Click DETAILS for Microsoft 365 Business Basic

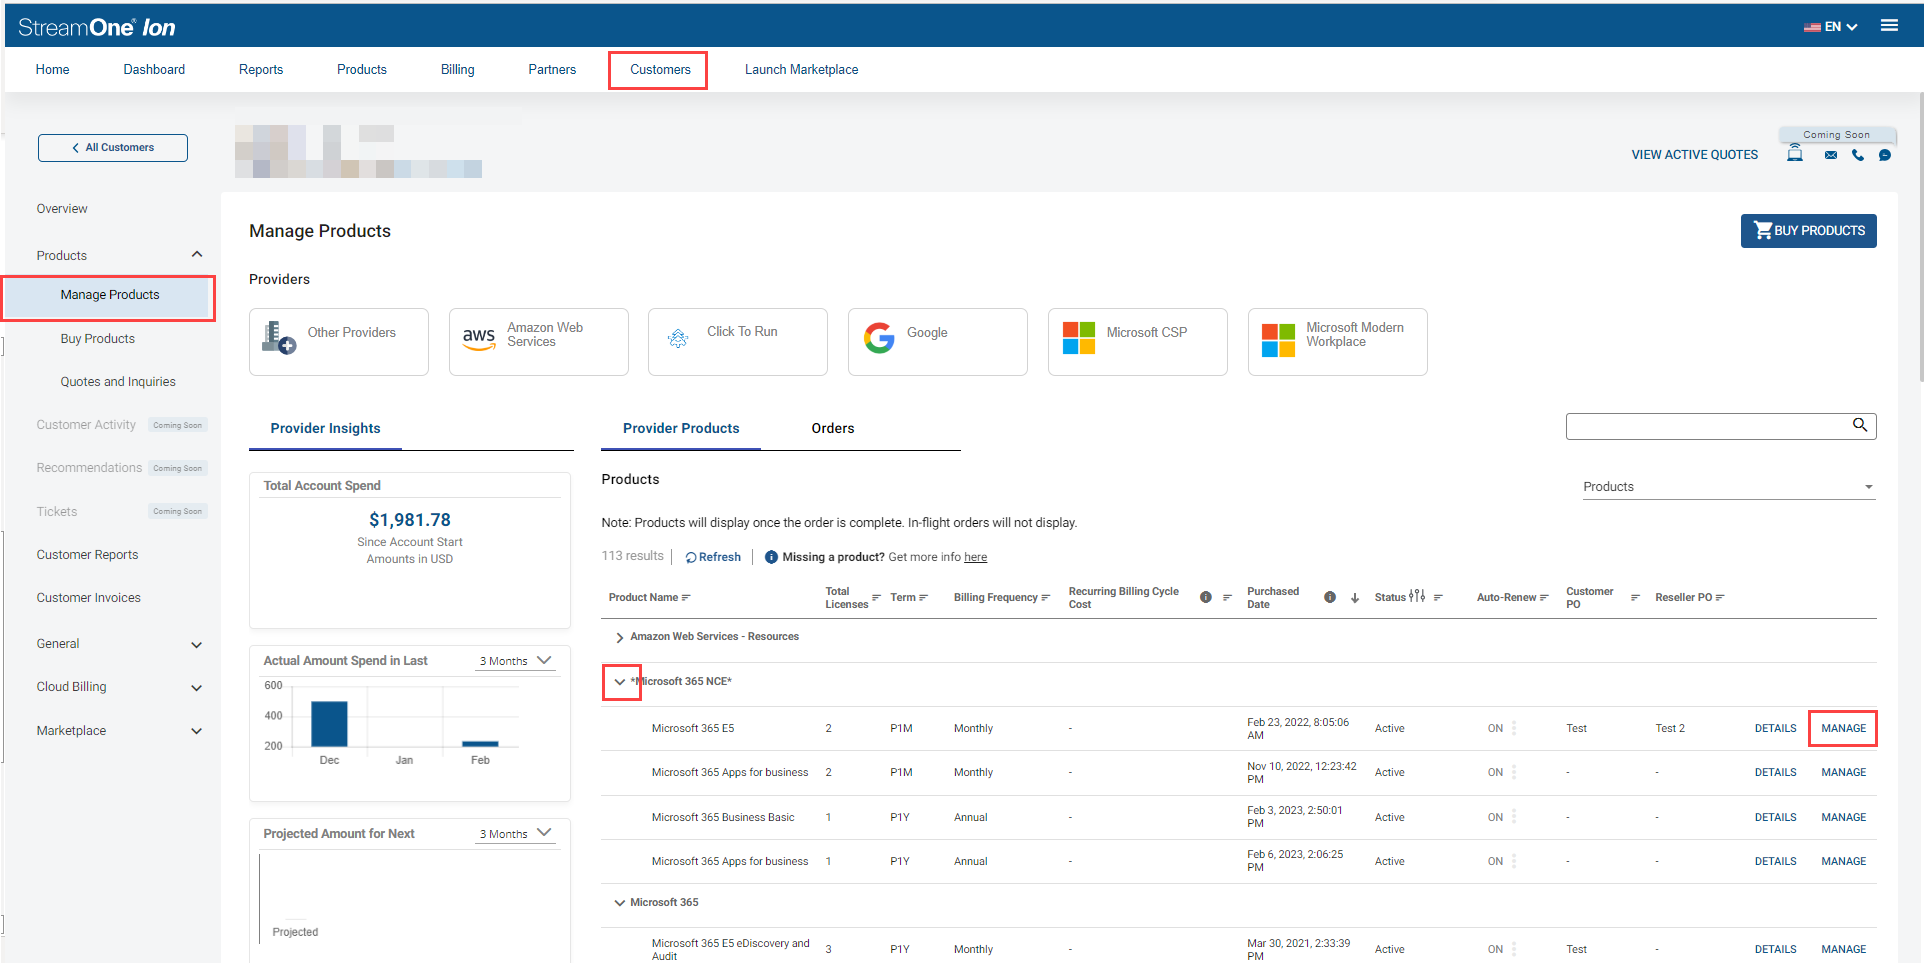[1775, 818]
